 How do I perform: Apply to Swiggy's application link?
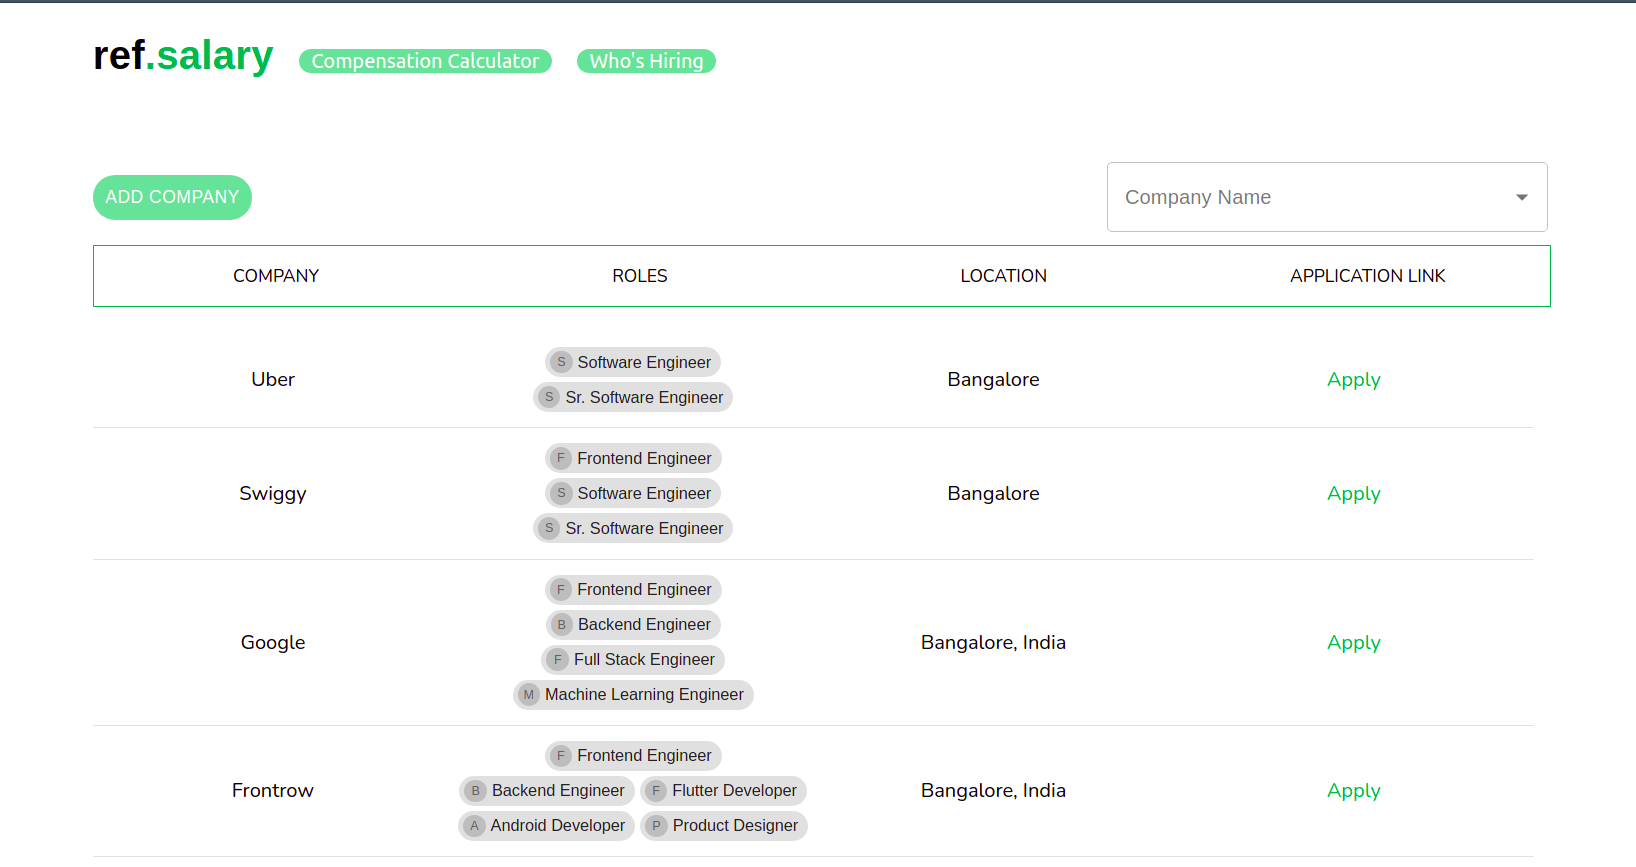[1354, 494]
